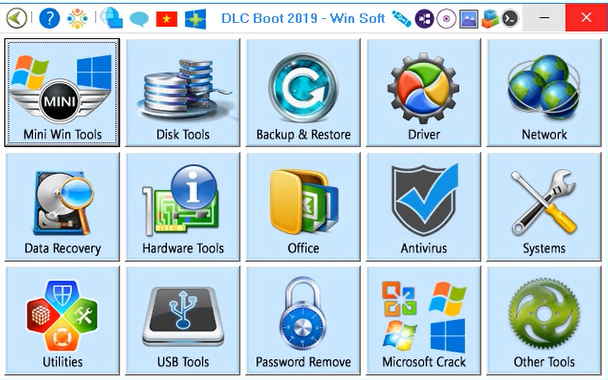Select the Antivirus shield tile
This screenshot has height=380, width=608.
423,206
